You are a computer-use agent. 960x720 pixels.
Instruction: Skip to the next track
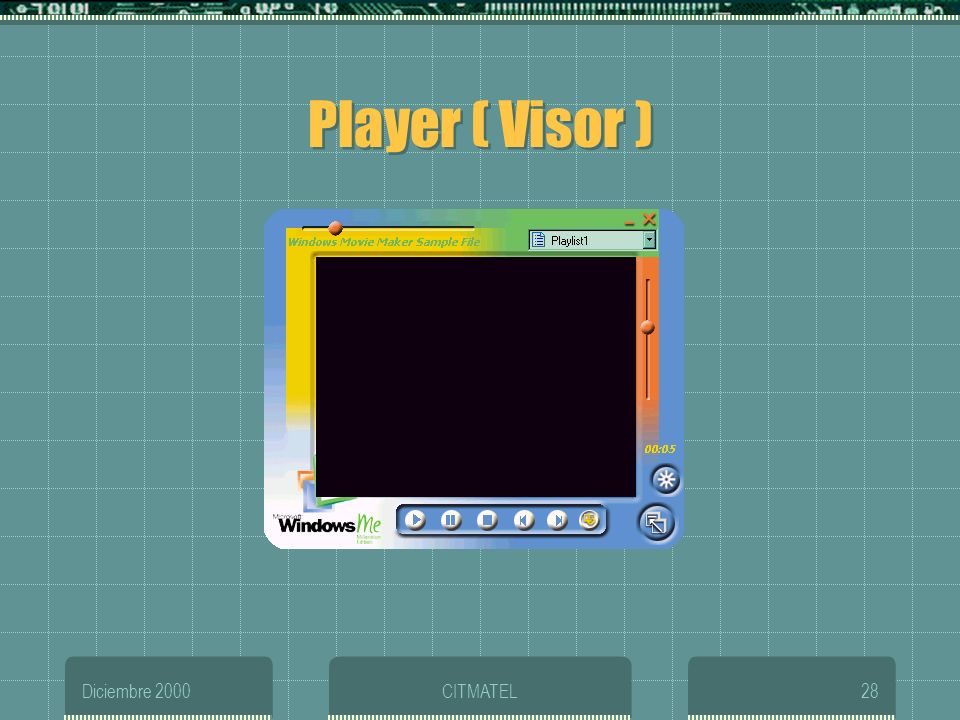point(557,520)
